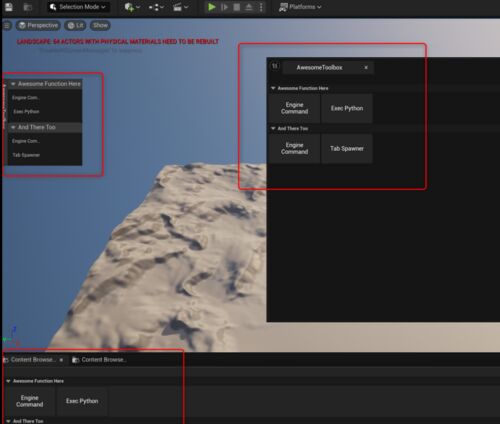The height and width of the screenshot is (424, 500).
Task: Toggle the Lit view mode button
Action: (x=75, y=26)
